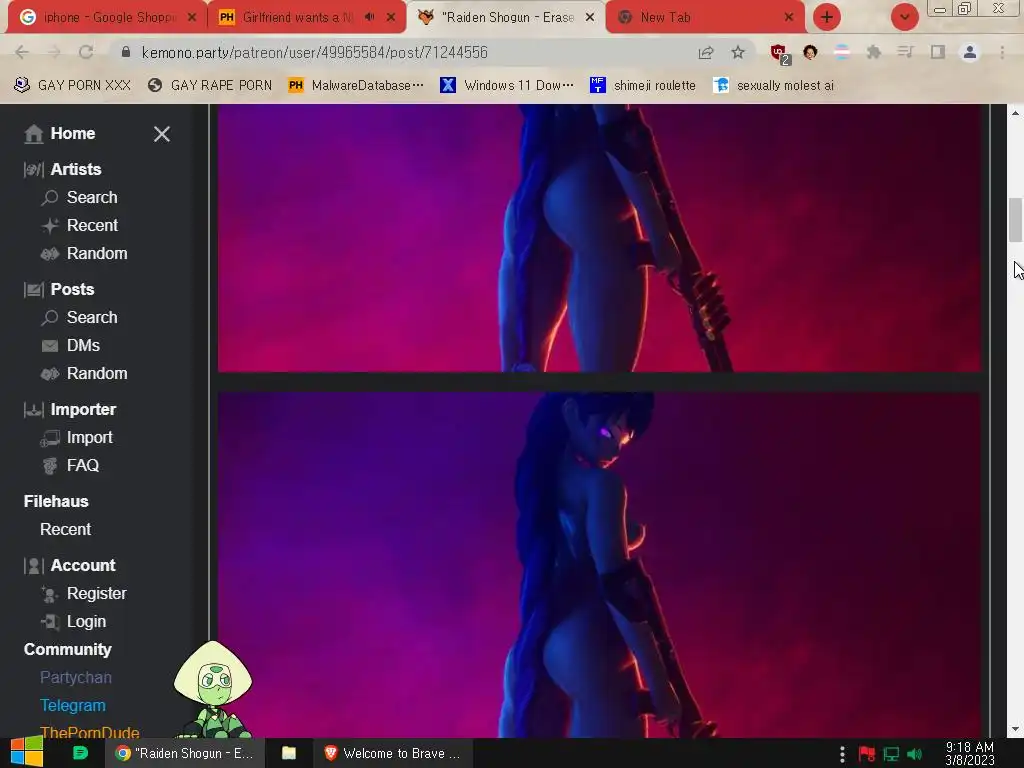Reload the current page

point(86,52)
